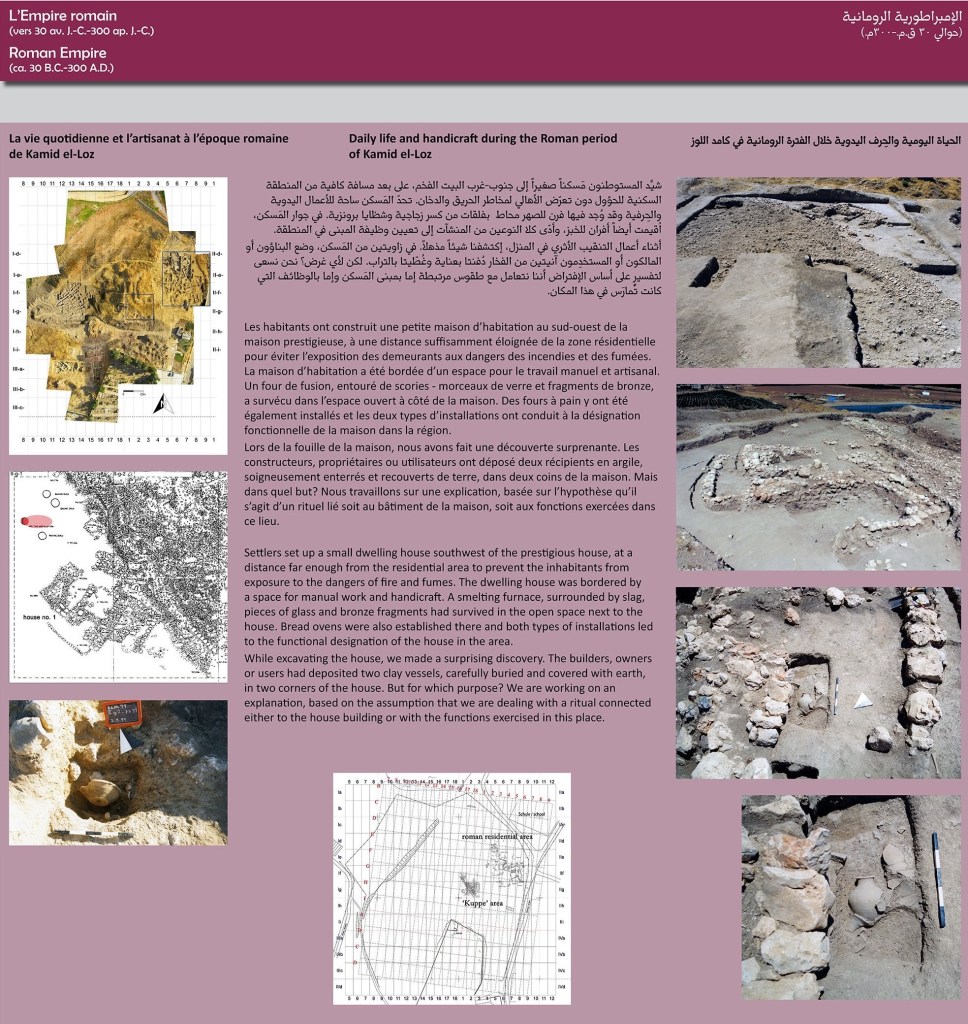
Task: Open the grid survey map at bottom center
Action: (x=452, y=888)
